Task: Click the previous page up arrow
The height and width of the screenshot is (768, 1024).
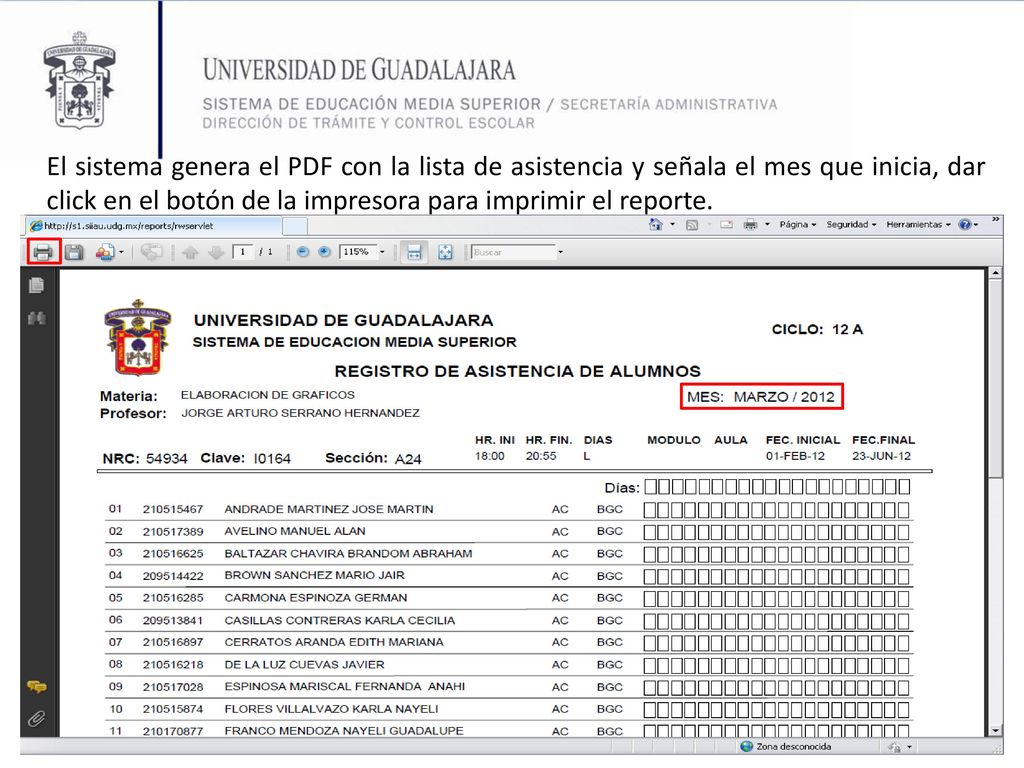Action: [x=190, y=252]
